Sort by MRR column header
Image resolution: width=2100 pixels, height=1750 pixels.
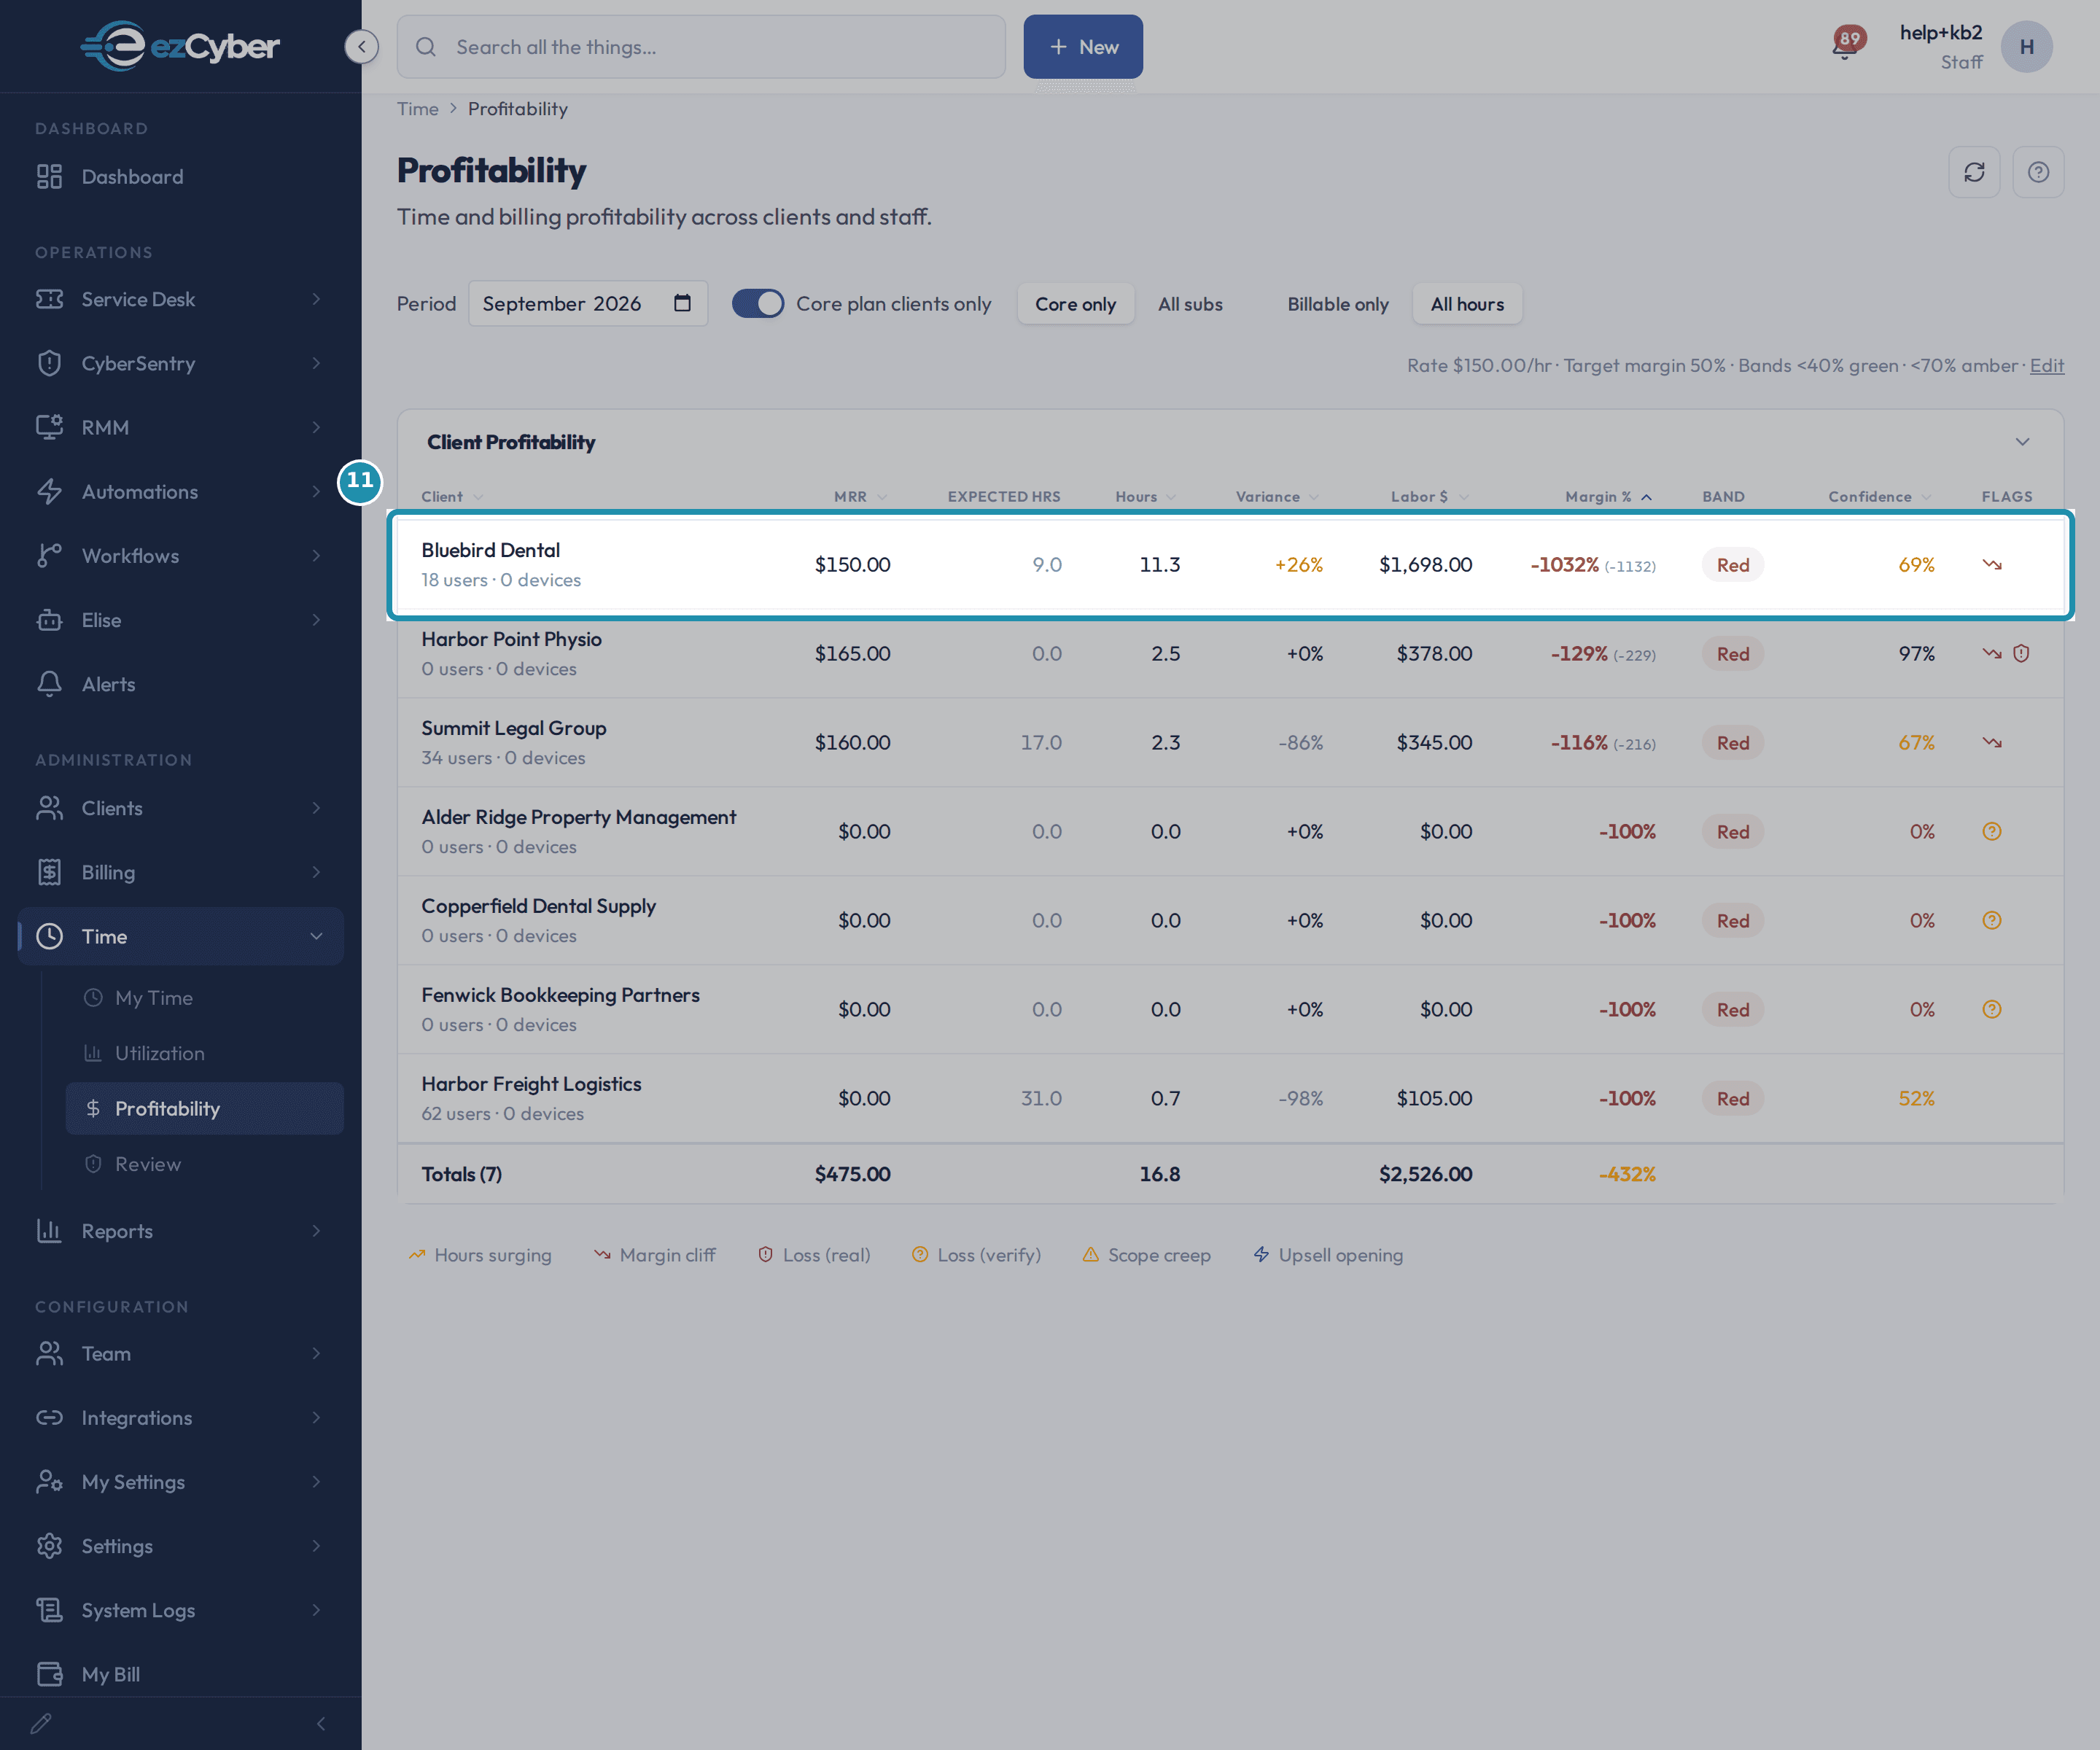(x=860, y=497)
